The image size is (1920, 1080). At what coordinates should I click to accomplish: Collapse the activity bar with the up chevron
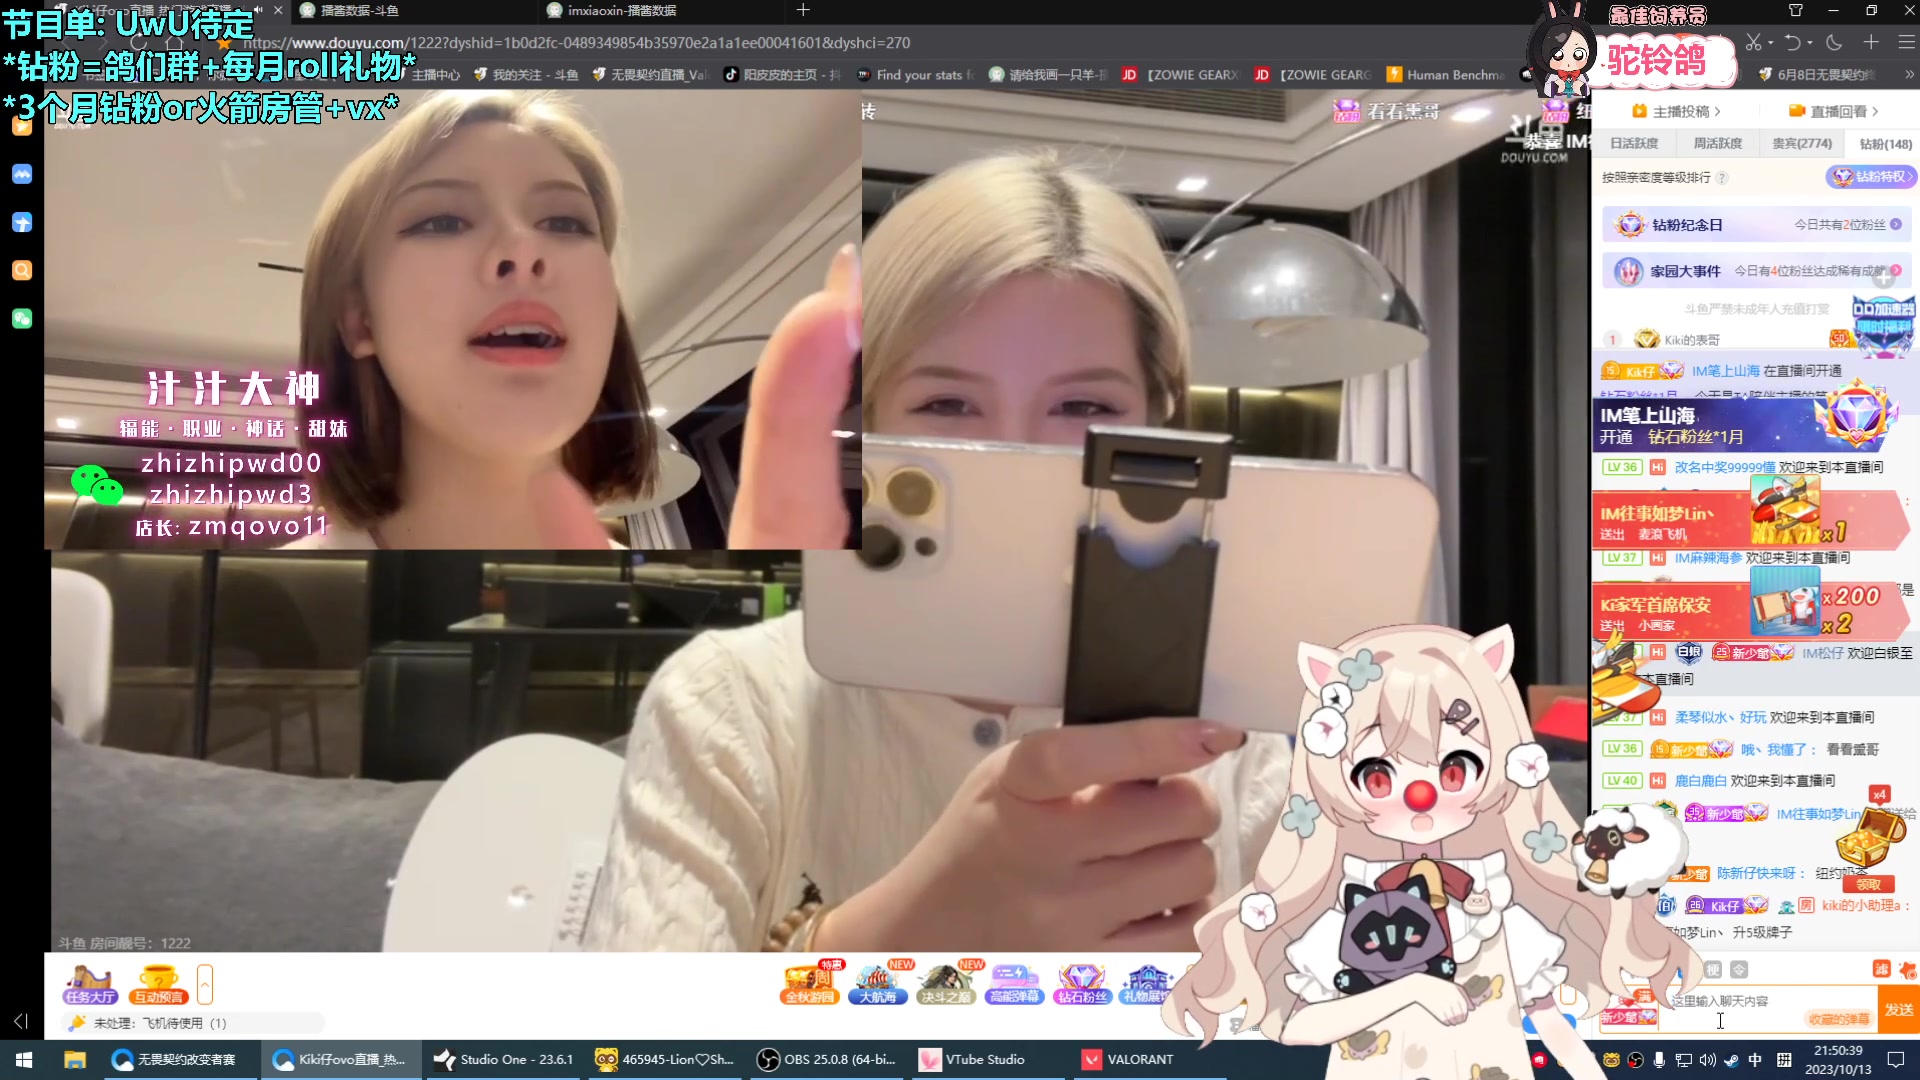tap(205, 985)
